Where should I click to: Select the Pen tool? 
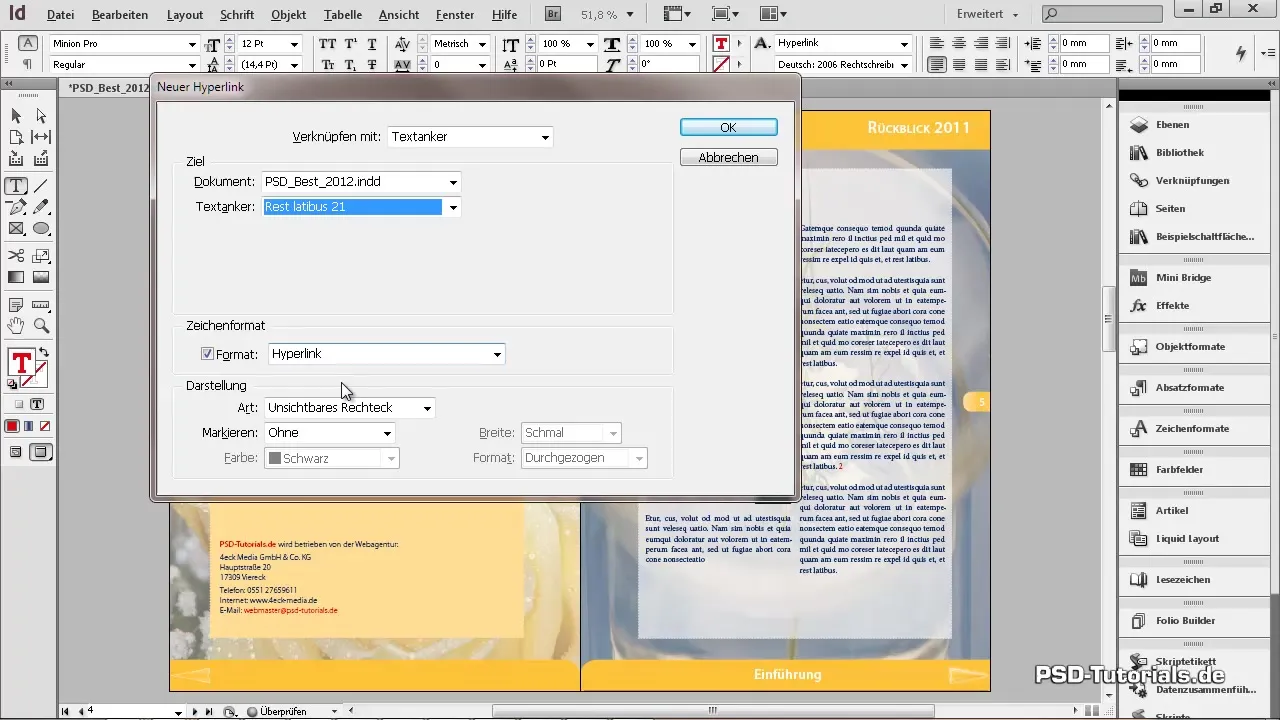point(16,207)
